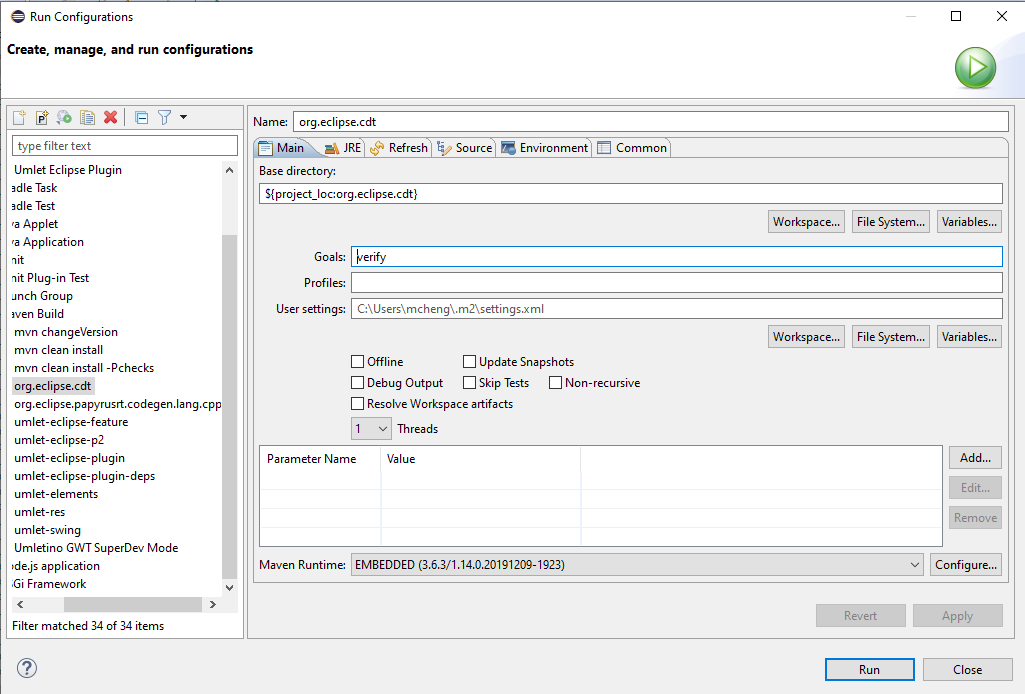Image resolution: width=1025 pixels, height=694 pixels.
Task: Open the Environment tab
Action: click(544, 148)
